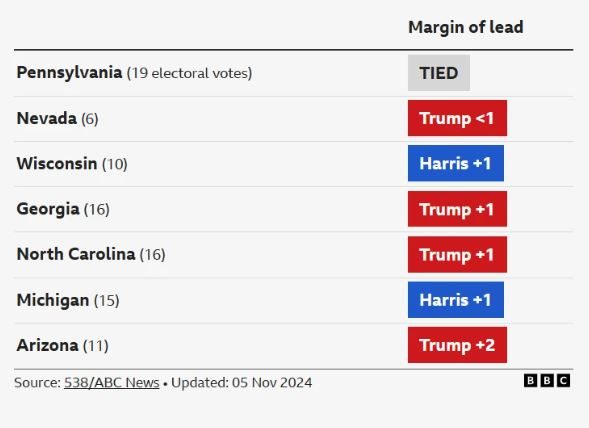This screenshot has width=589, height=428.
Task: Select the Arizona row label
Action: 62,345
